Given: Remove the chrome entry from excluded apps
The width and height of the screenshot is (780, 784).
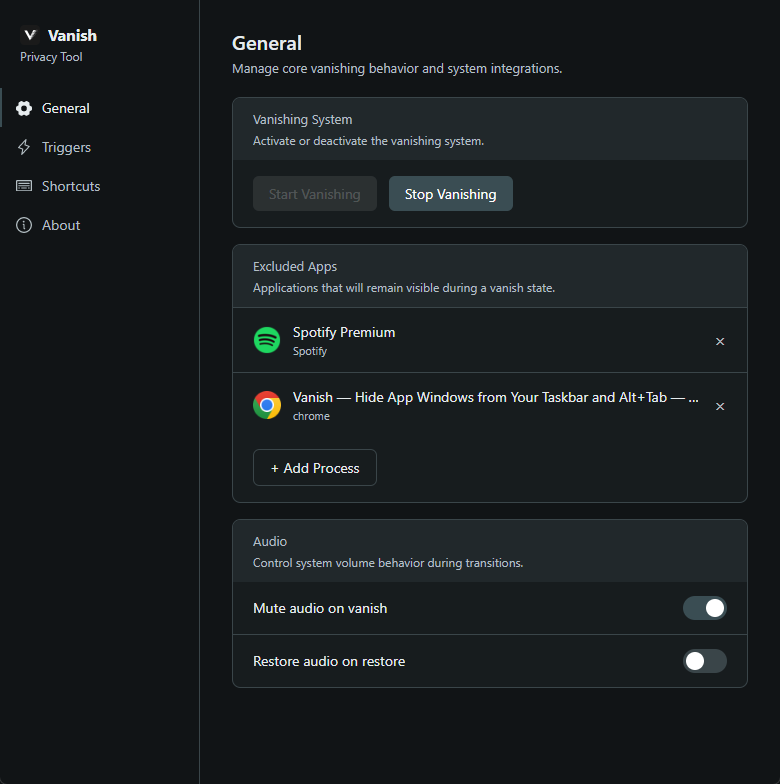Looking at the screenshot, I should point(720,406).
